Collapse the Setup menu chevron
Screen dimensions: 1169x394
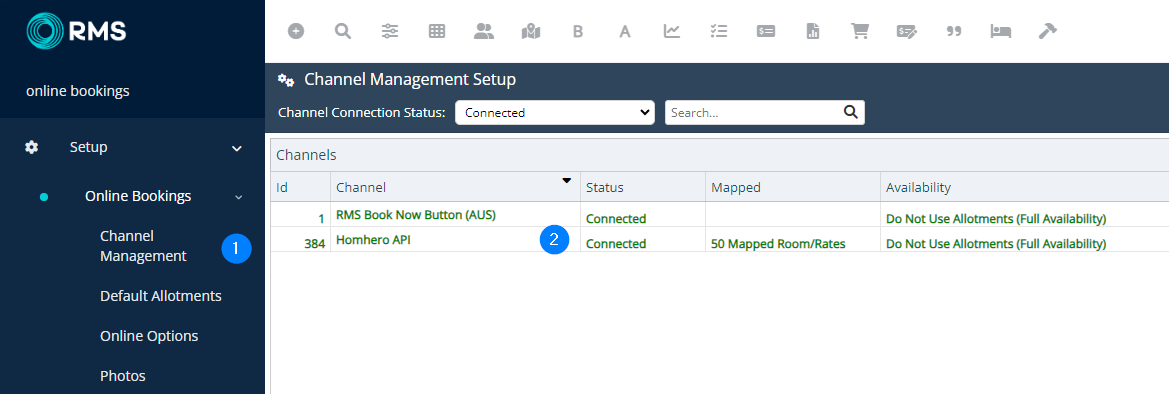[x=237, y=148]
